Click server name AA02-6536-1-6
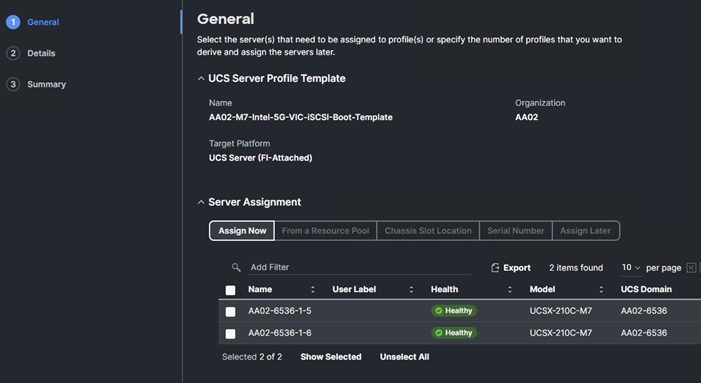The height and width of the screenshot is (383, 701). coord(280,332)
